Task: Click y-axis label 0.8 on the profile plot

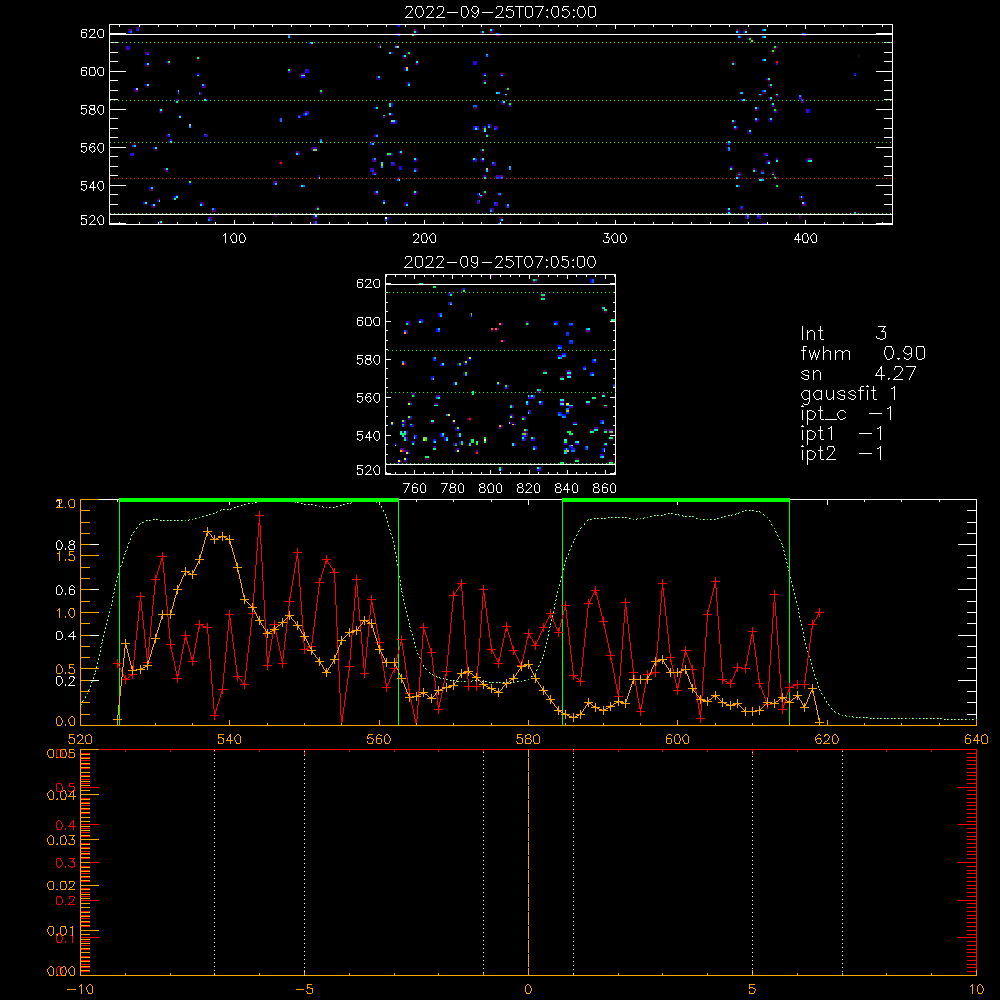Action: [x=66, y=545]
